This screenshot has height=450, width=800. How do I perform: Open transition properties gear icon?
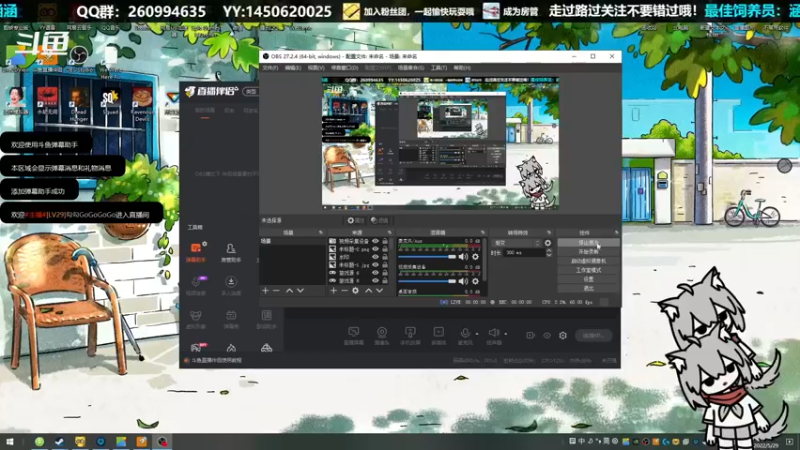548,243
